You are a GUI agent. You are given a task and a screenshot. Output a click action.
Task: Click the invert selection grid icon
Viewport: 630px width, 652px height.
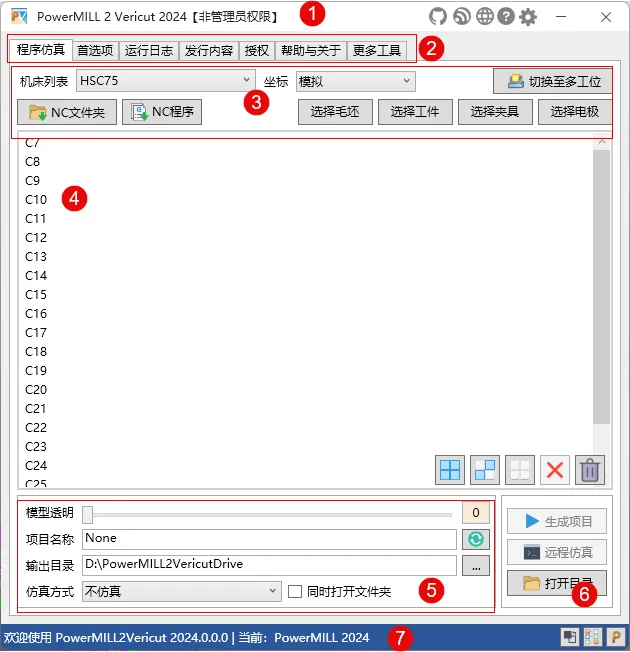(484, 470)
